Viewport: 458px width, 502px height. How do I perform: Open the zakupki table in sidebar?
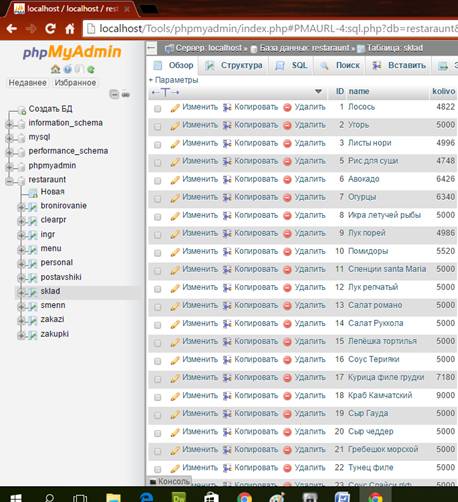55,334
